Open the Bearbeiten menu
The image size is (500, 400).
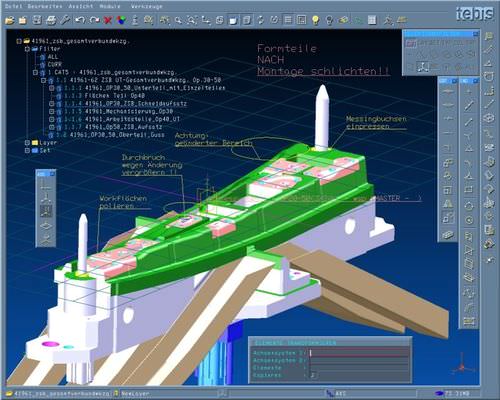(45, 6)
